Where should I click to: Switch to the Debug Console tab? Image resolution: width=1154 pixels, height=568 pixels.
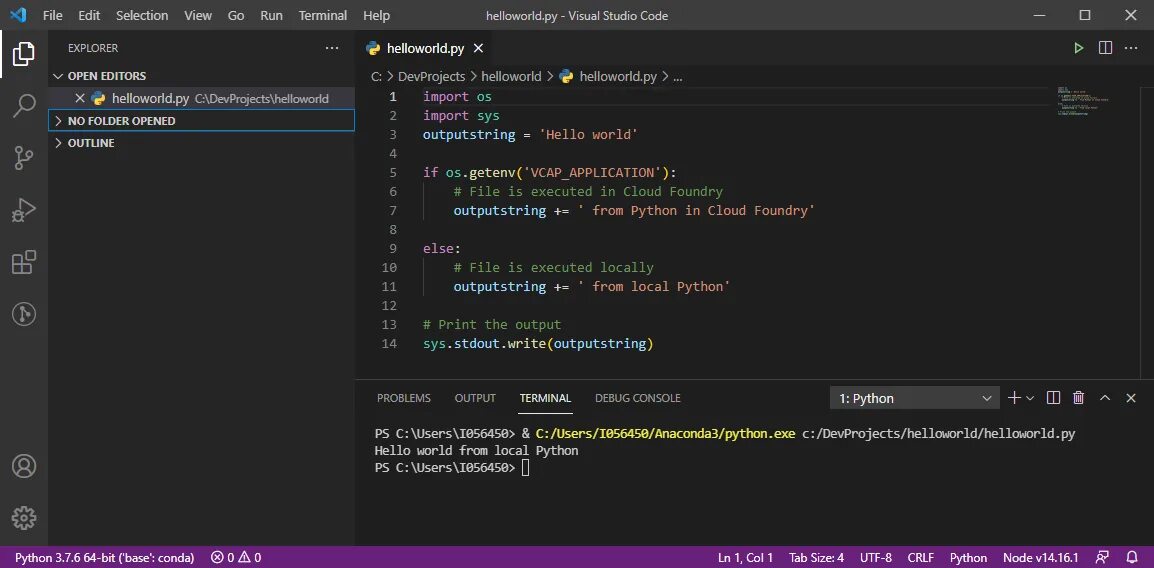pos(637,398)
